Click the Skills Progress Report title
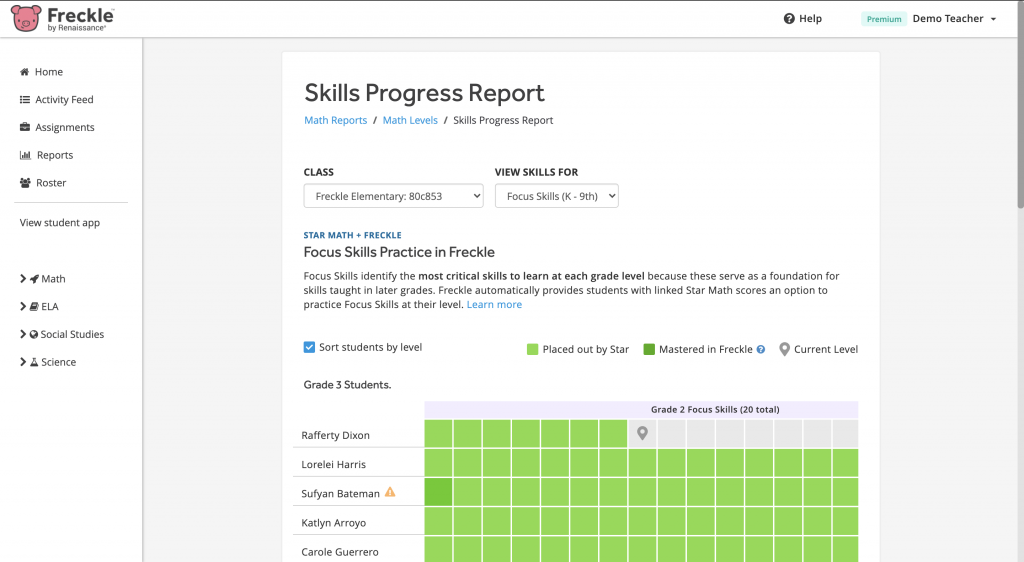1024x562 pixels. (424, 93)
